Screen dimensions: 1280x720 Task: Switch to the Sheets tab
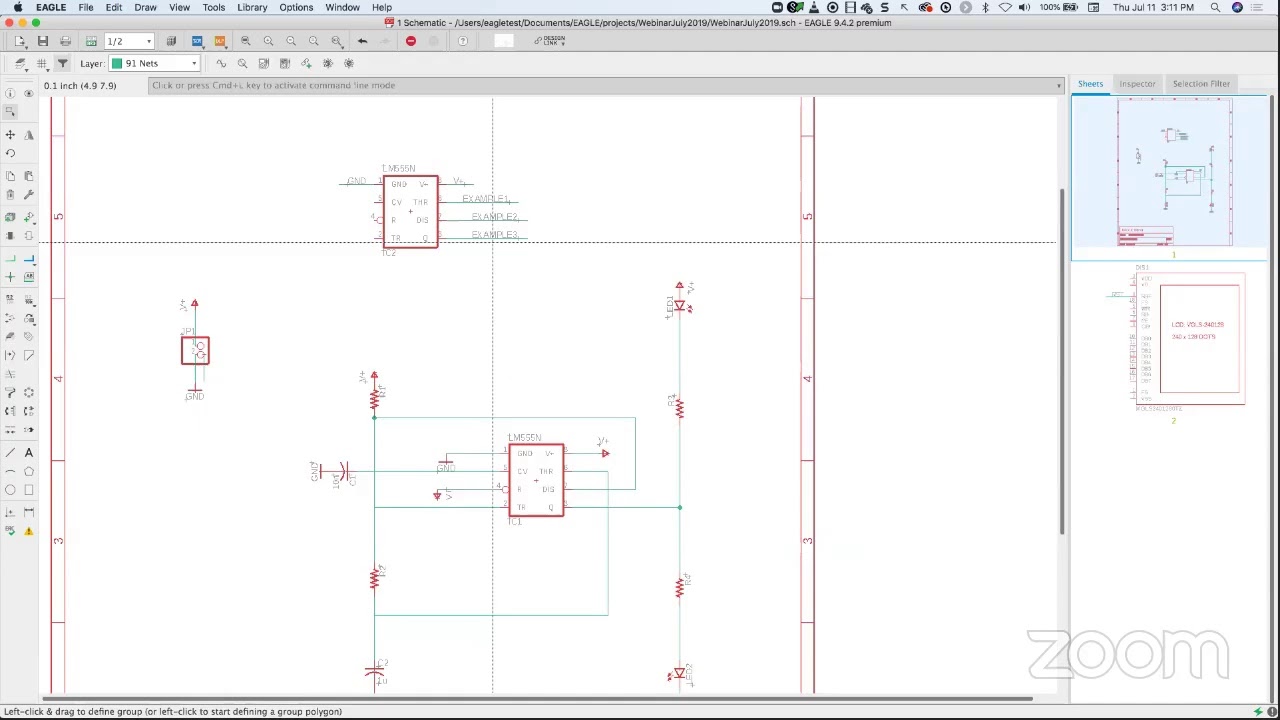[x=1090, y=84]
